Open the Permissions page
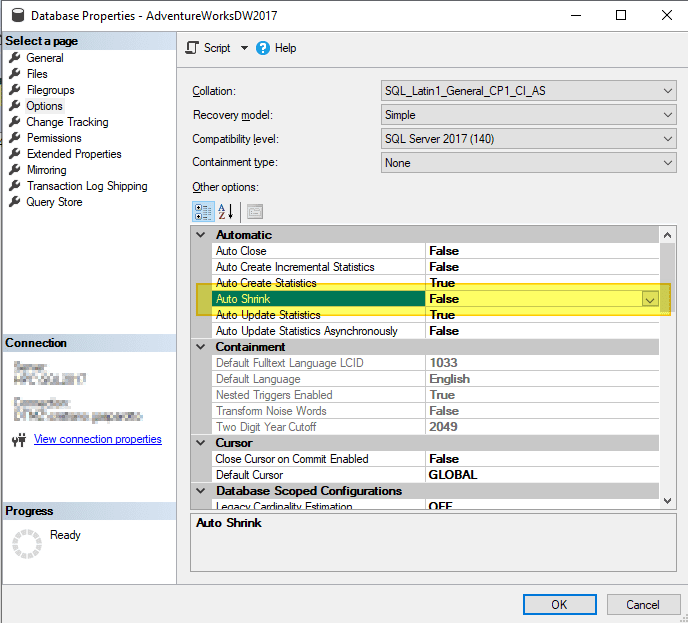 [54, 138]
